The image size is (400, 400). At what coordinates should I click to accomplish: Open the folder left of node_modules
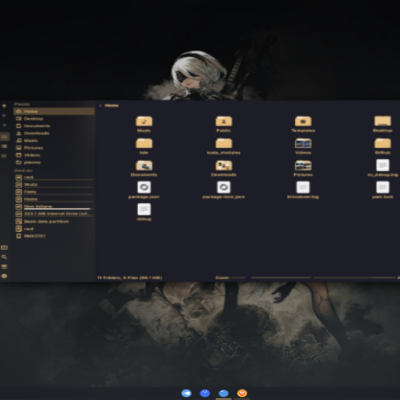point(144,146)
